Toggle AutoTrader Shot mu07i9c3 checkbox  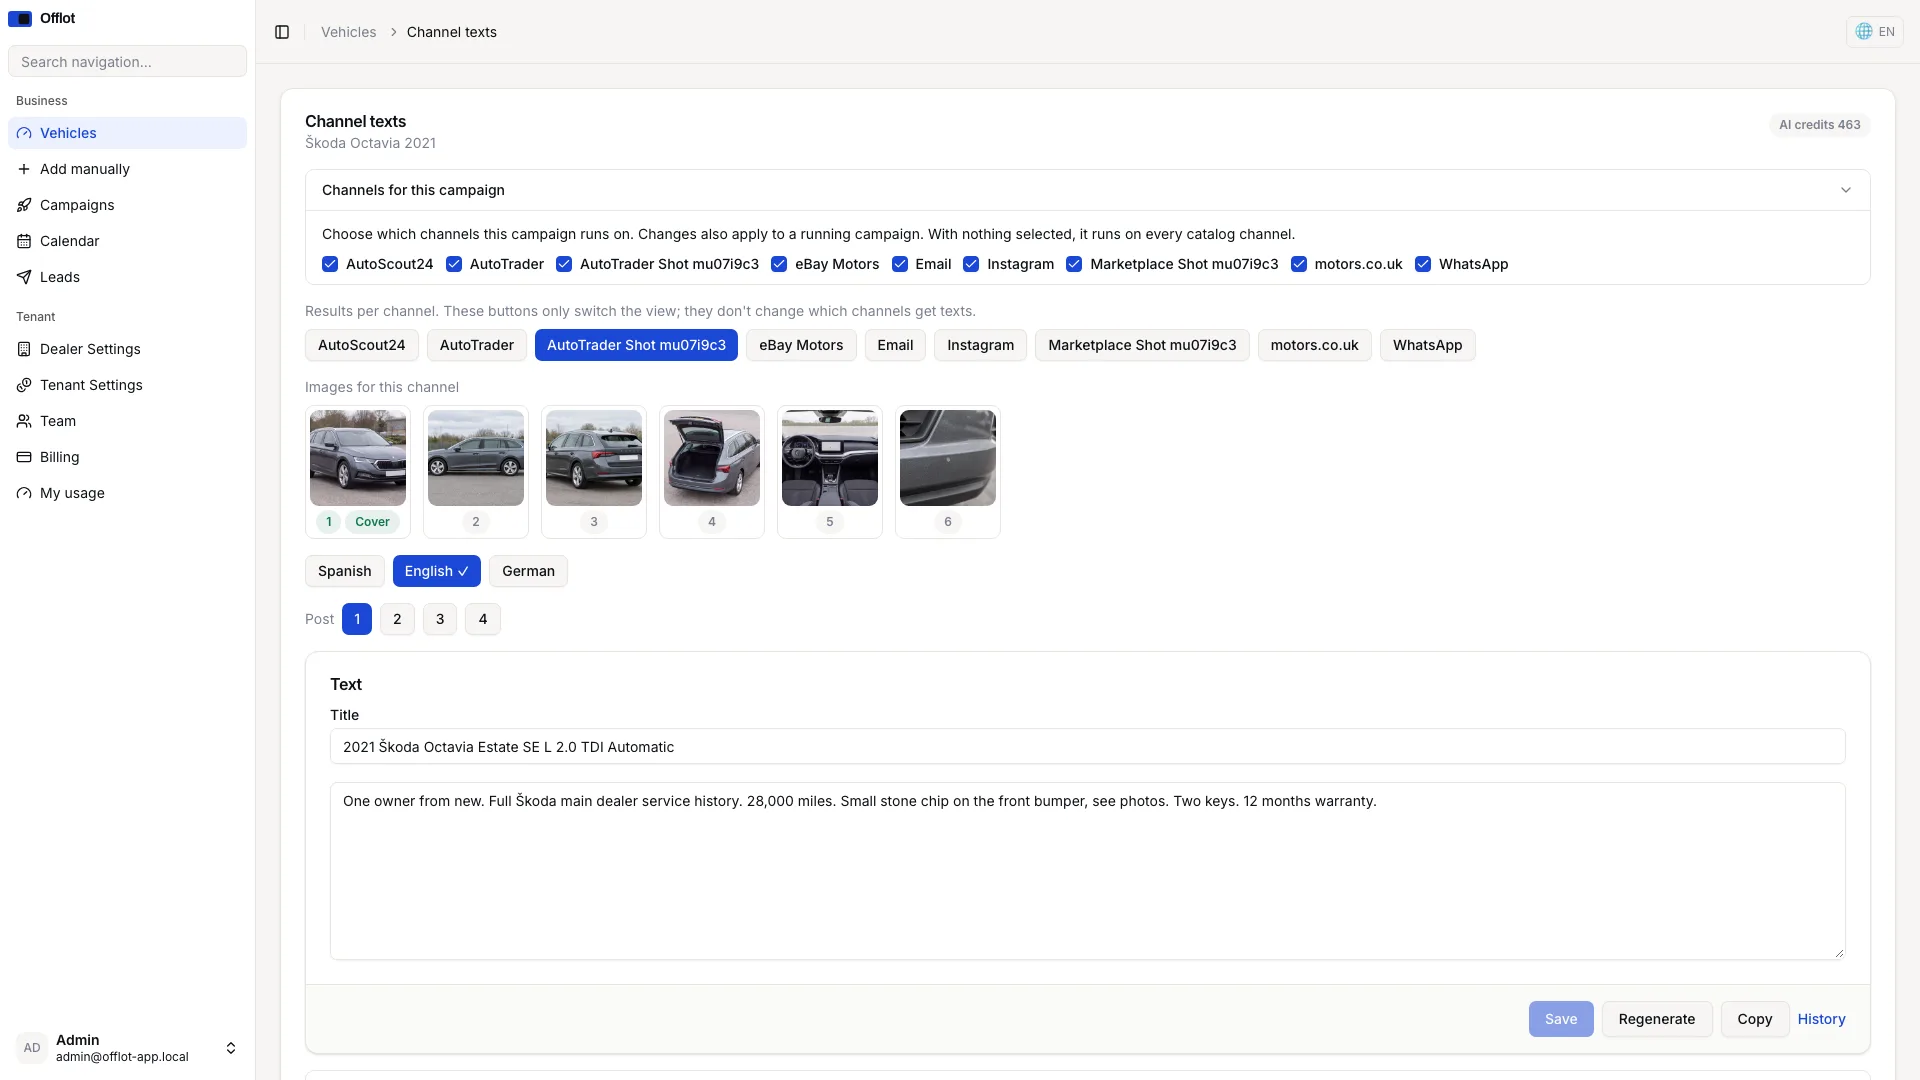564,264
